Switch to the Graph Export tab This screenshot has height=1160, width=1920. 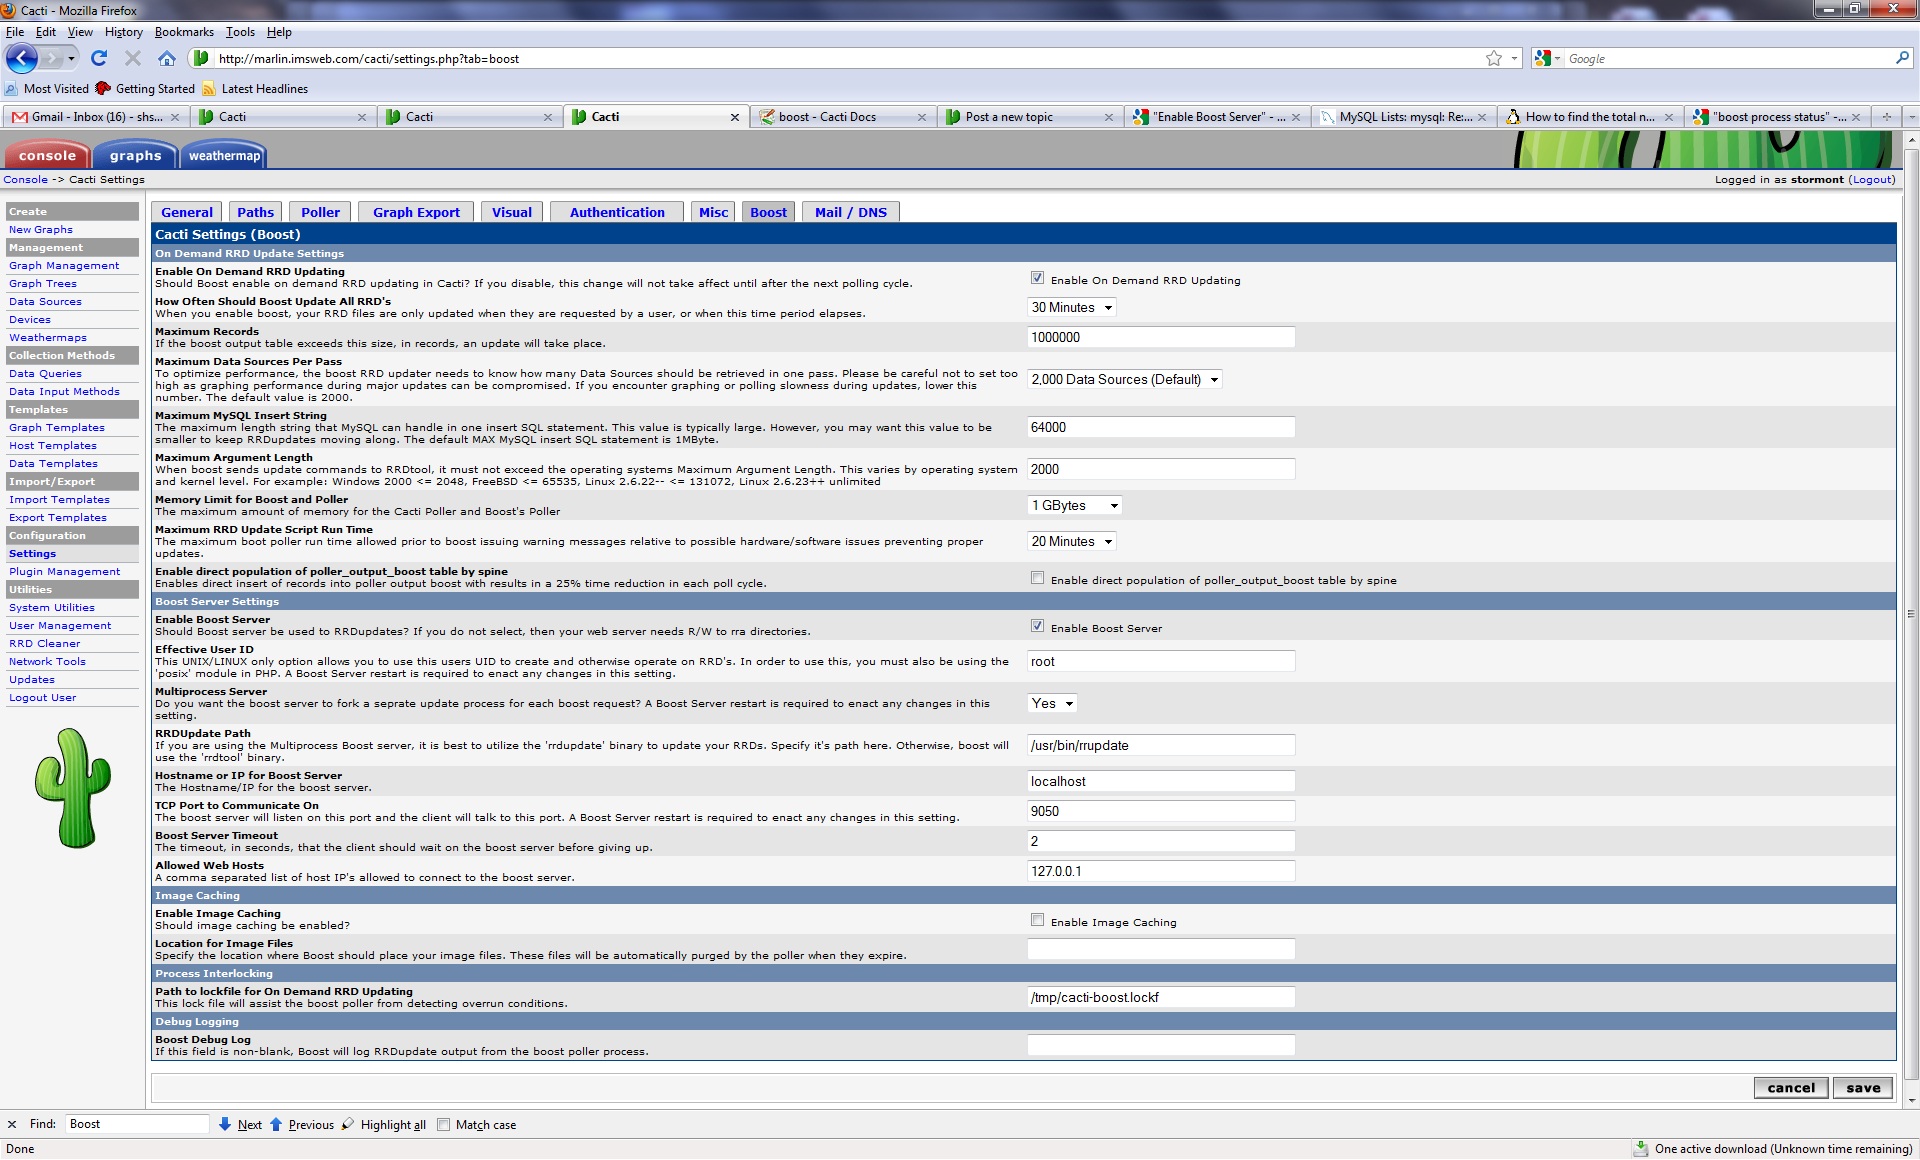pyautogui.click(x=416, y=212)
